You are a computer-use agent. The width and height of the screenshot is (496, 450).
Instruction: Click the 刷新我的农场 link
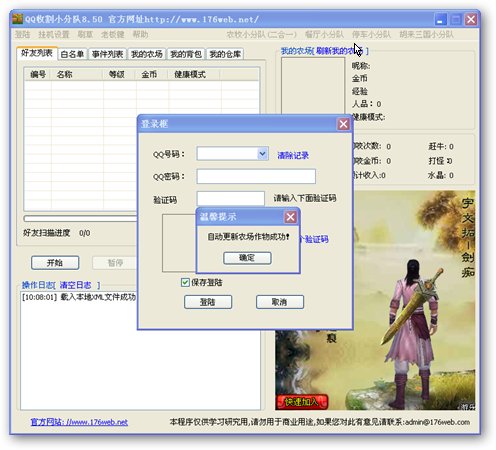(x=339, y=51)
